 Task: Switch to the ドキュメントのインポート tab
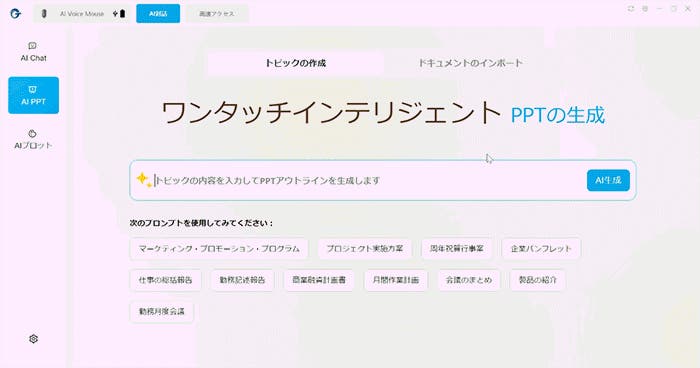[x=470, y=63]
